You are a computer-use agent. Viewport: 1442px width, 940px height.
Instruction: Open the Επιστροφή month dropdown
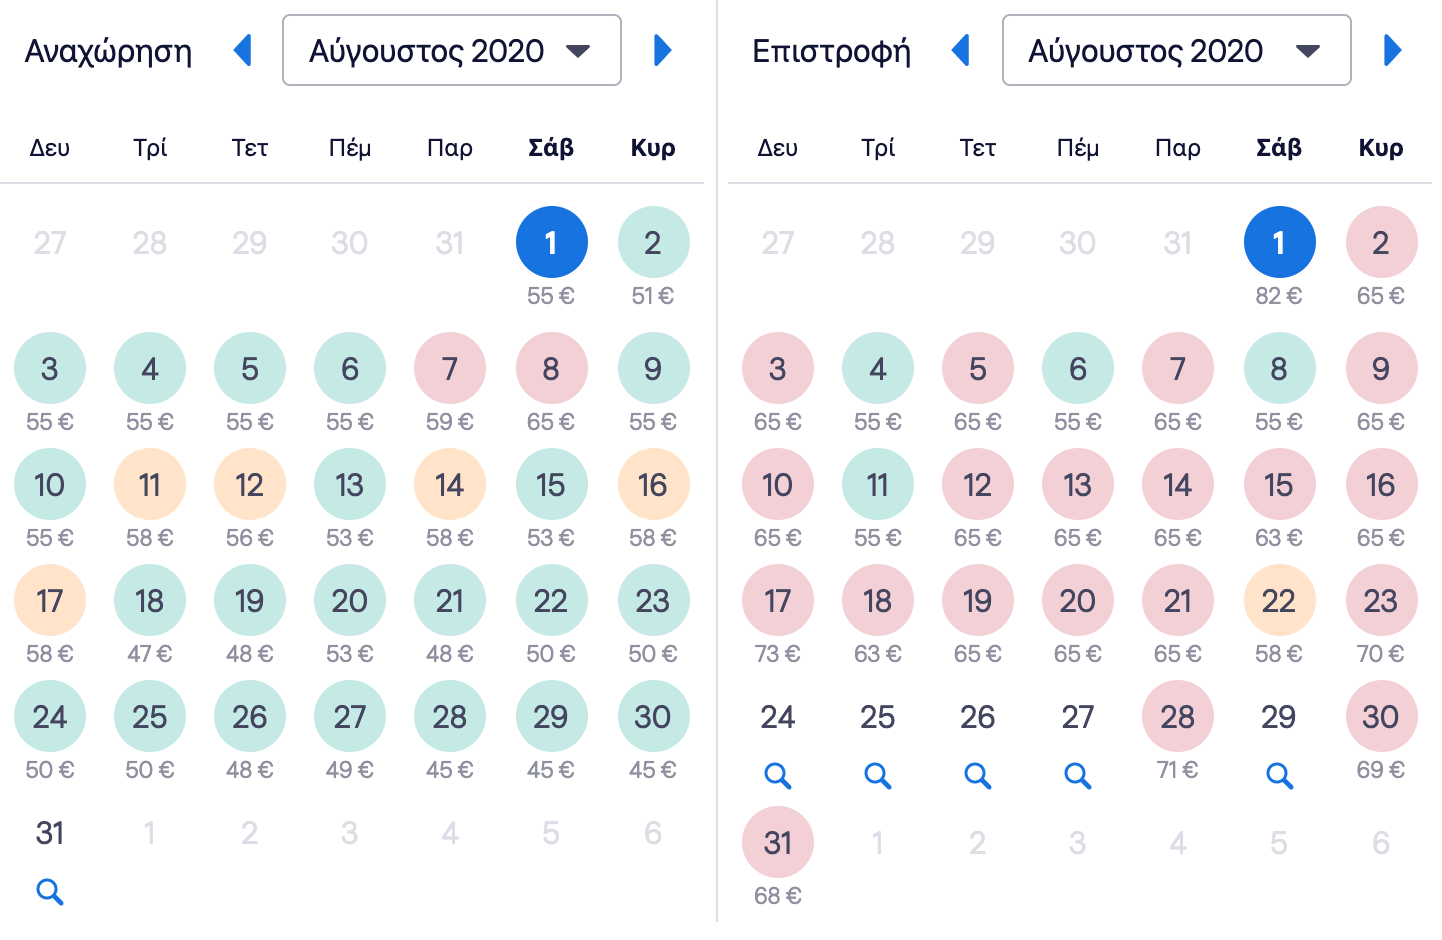pos(1176,50)
